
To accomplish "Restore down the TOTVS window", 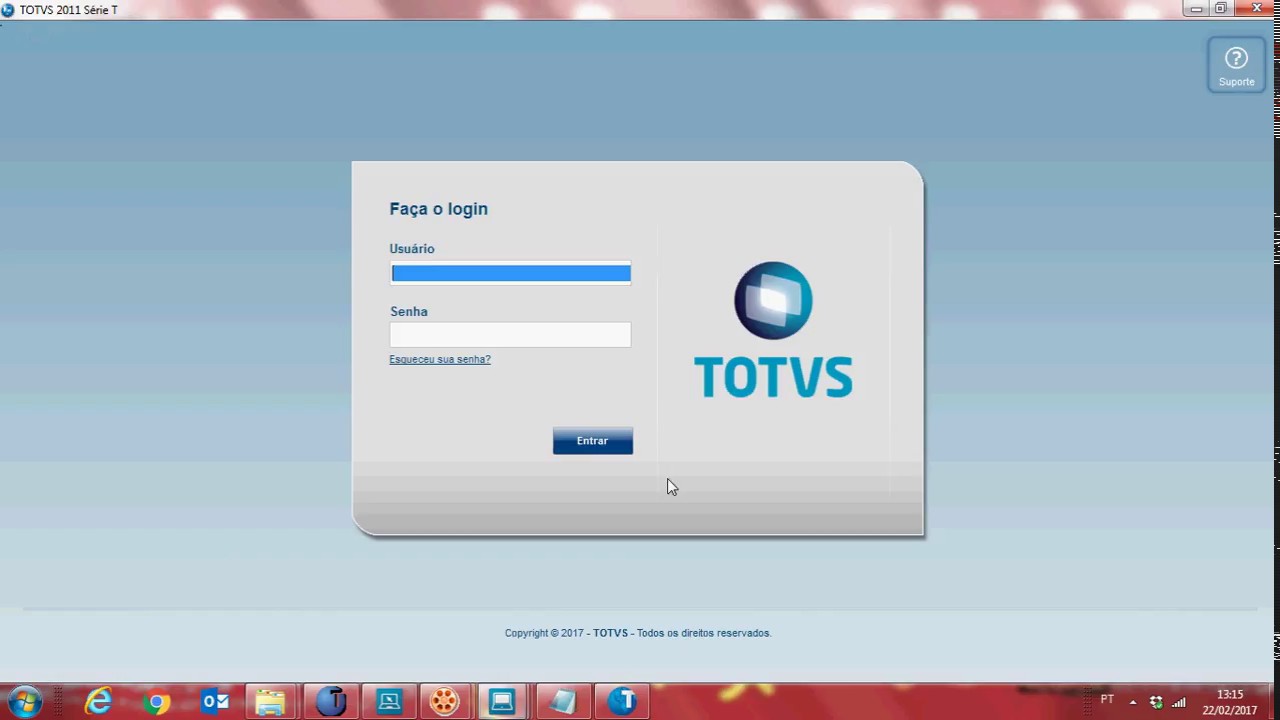I will (1221, 8).
